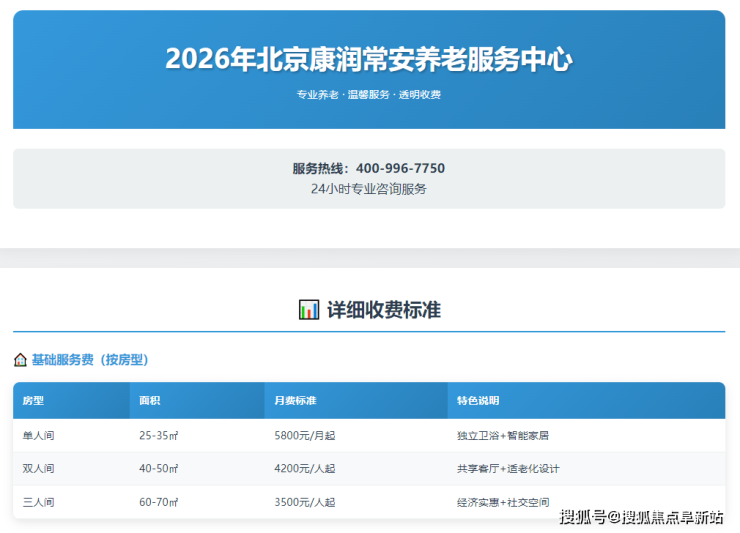Viewport: 740px width, 533px height.
Task: Click the 基础服务费（按房型）section heading
Action: click(90, 360)
